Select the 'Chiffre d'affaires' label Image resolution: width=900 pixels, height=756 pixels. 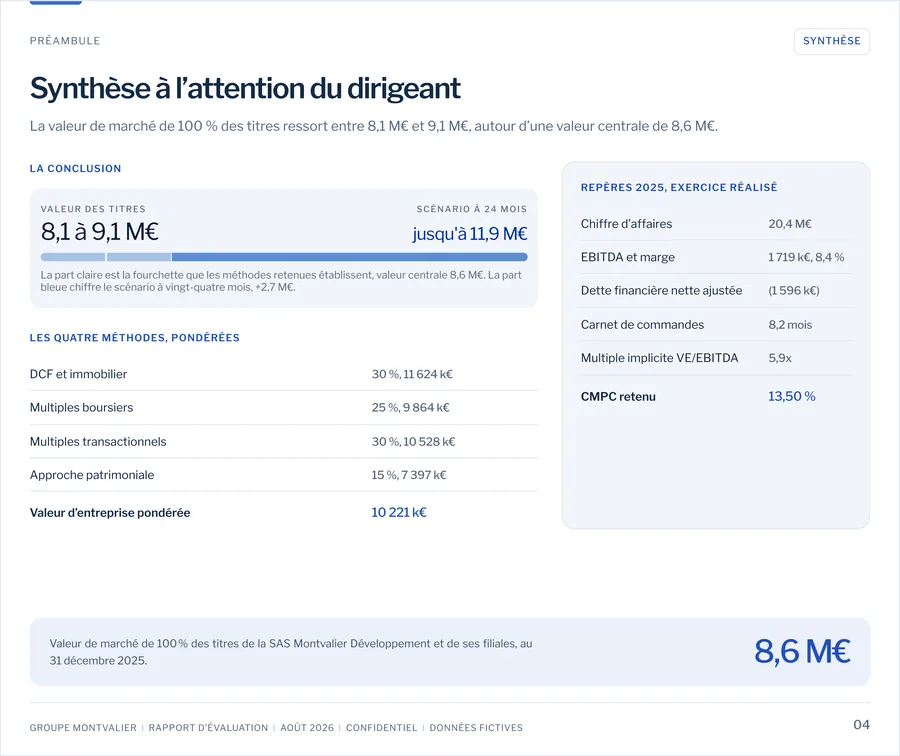pos(626,224)
